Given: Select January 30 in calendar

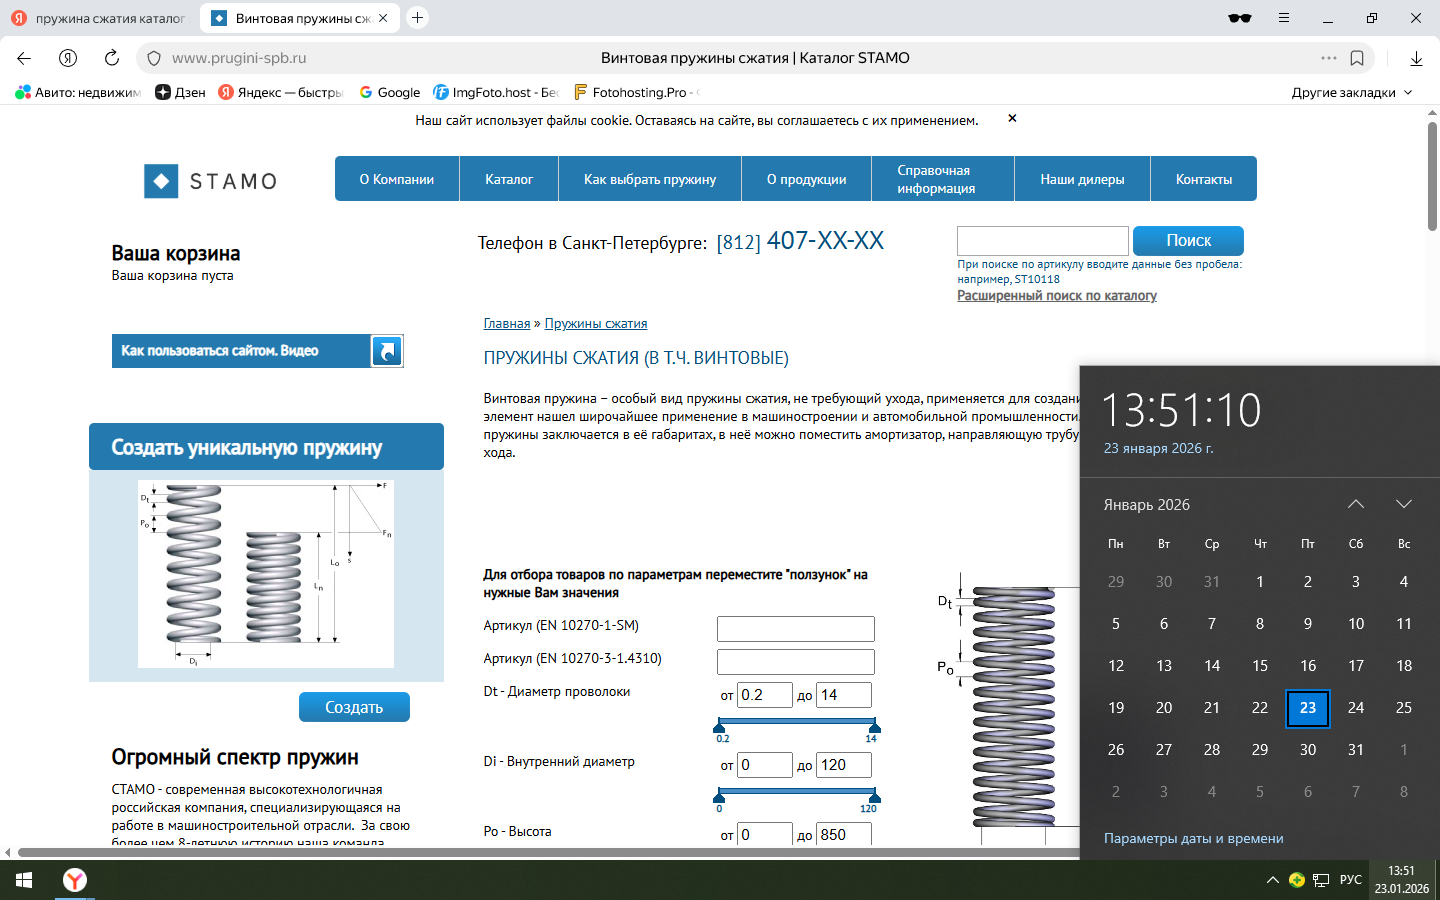Looking at the screenshot, I should (1308, 749).
